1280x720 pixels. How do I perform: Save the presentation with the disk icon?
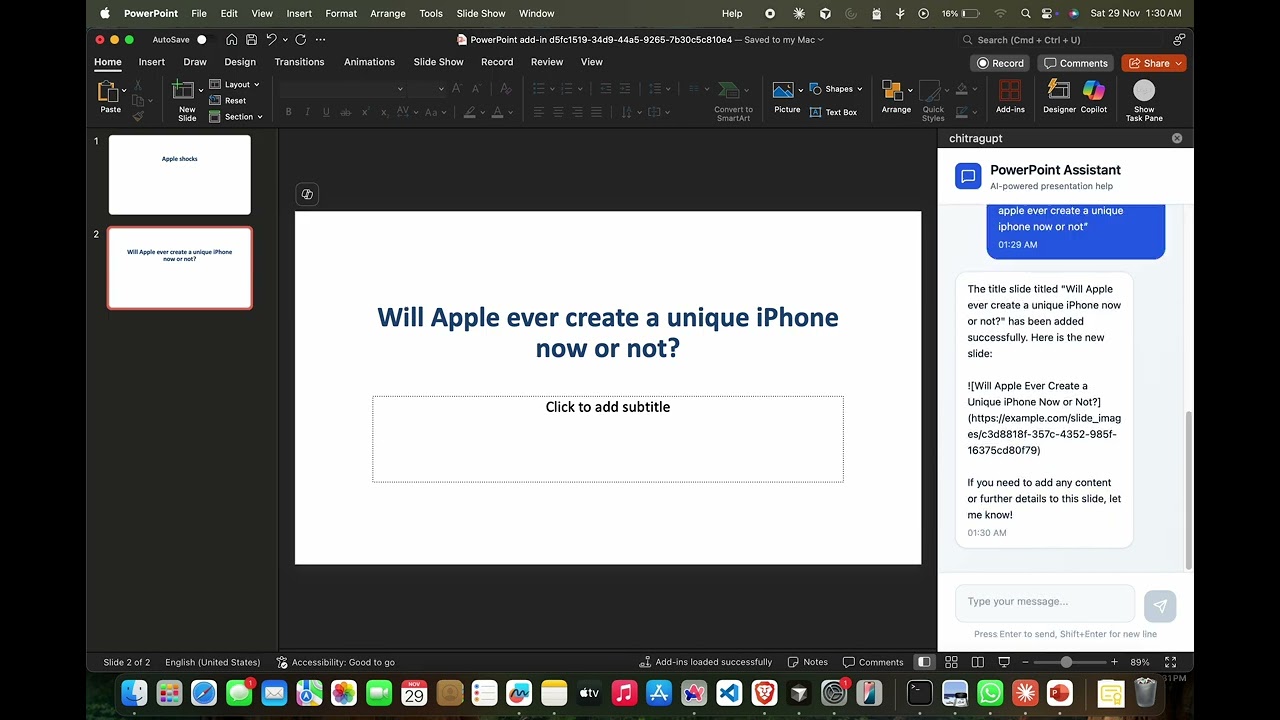pos(251,40)
